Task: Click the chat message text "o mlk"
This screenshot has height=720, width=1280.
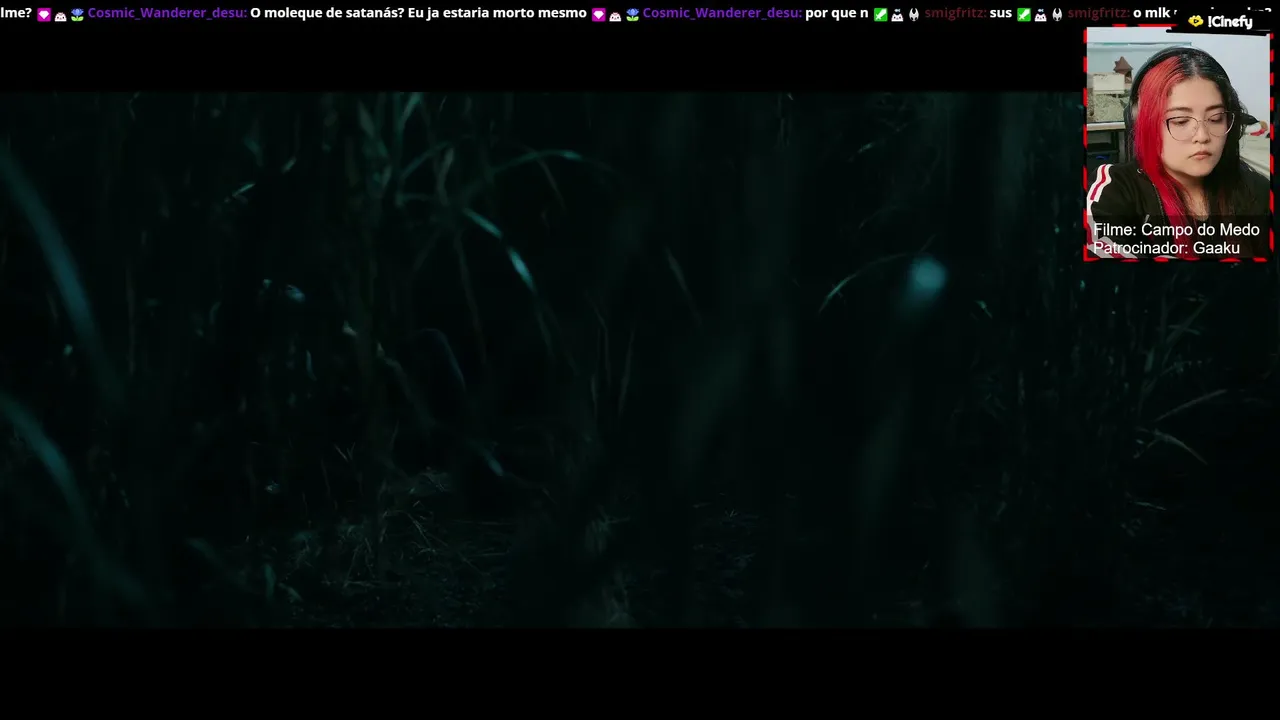Action: click(1151, 14)
